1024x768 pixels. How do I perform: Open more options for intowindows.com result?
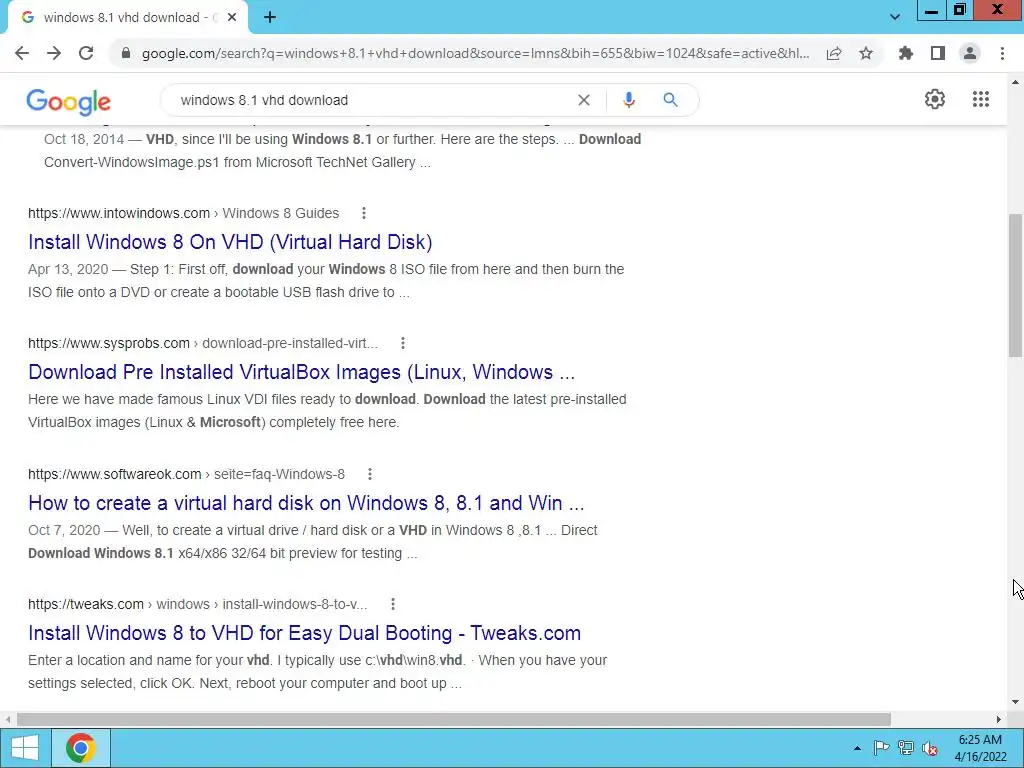[364, 213]
